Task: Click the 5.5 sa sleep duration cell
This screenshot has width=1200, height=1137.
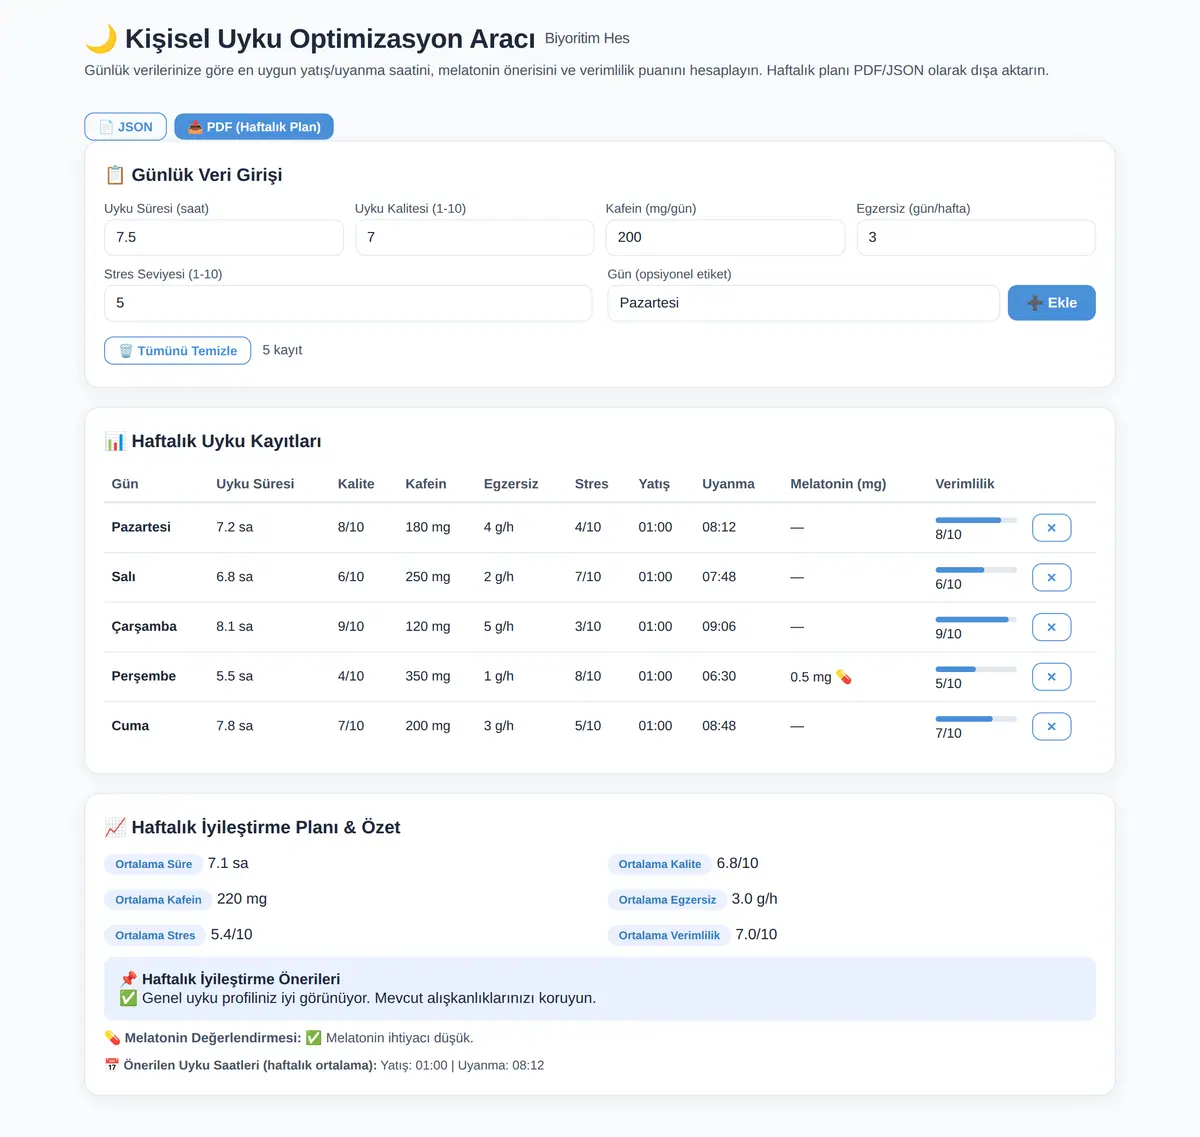Action: point(235,677)
